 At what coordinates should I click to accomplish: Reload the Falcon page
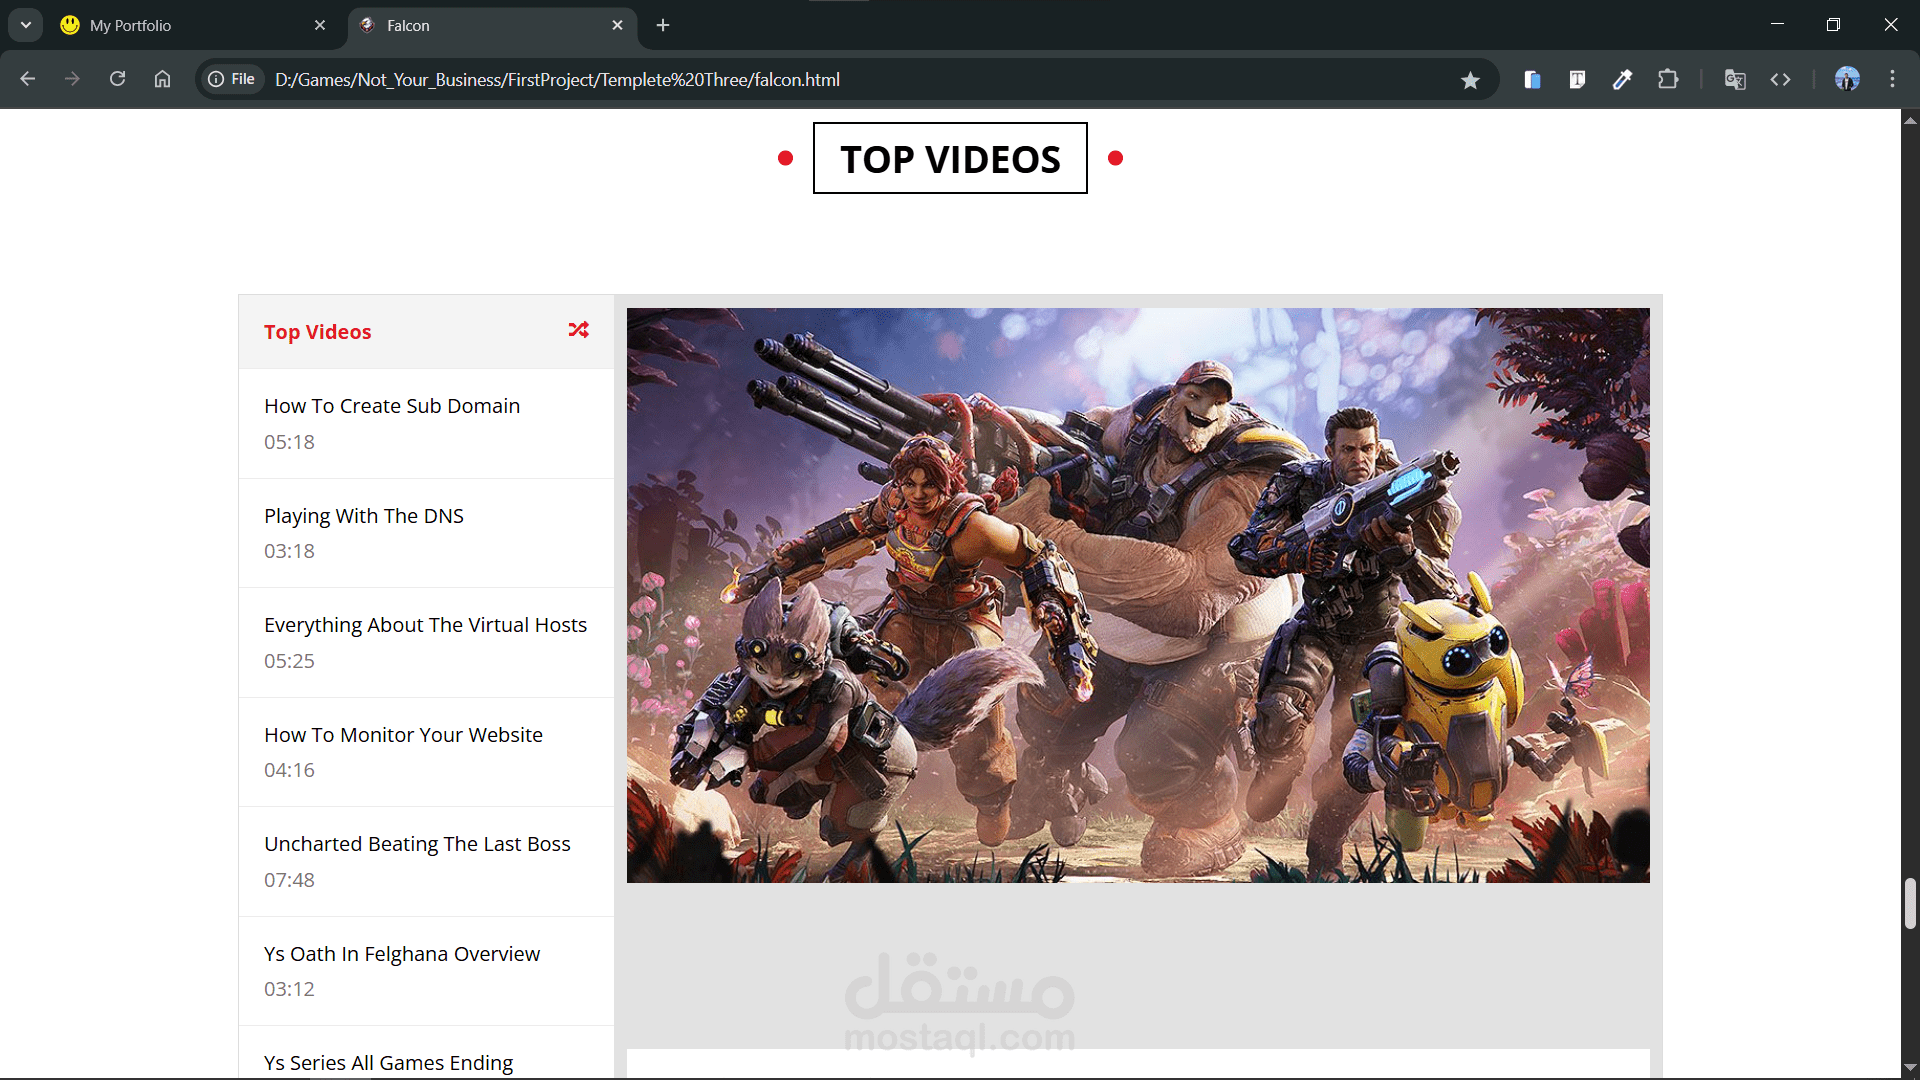pyautogui.click(x=117, y=79)
